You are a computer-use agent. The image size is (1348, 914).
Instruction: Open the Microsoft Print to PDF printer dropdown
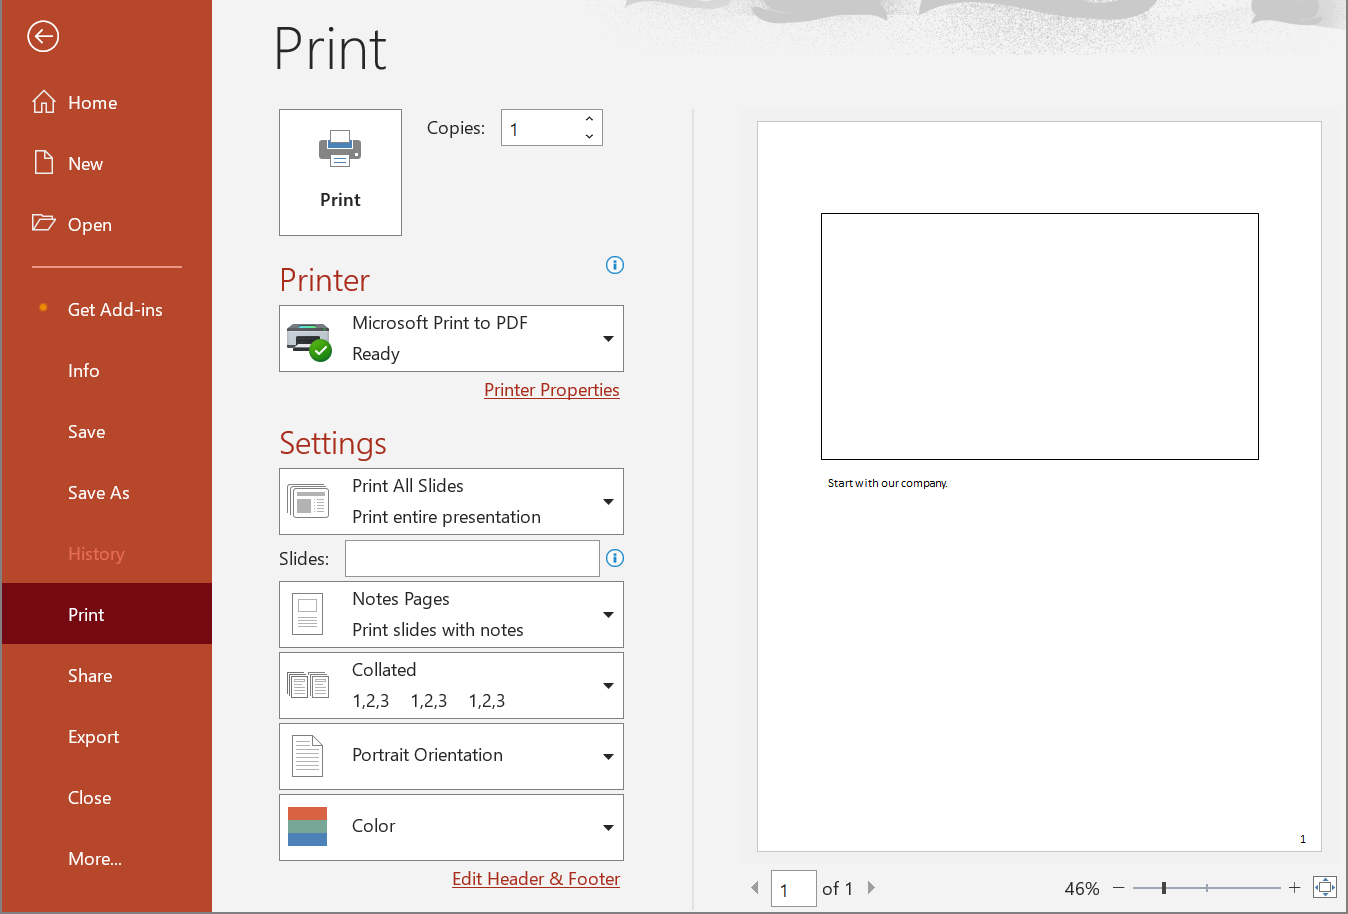coord(451,338)
